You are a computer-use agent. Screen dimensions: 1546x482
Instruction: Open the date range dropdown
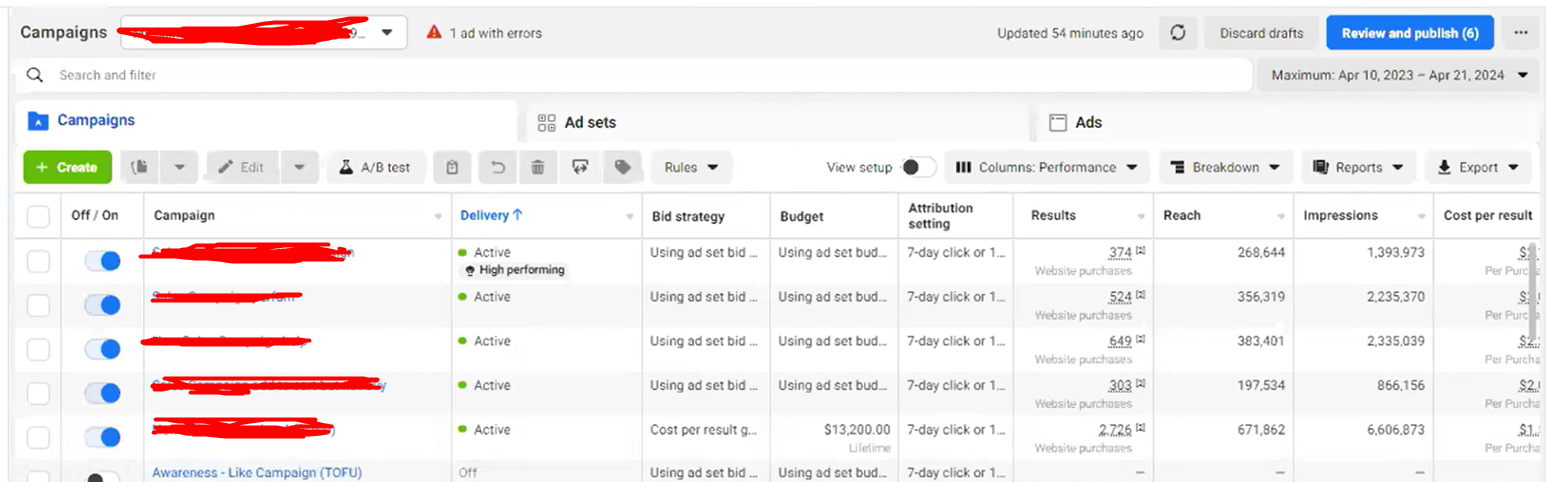point(1399,75)
